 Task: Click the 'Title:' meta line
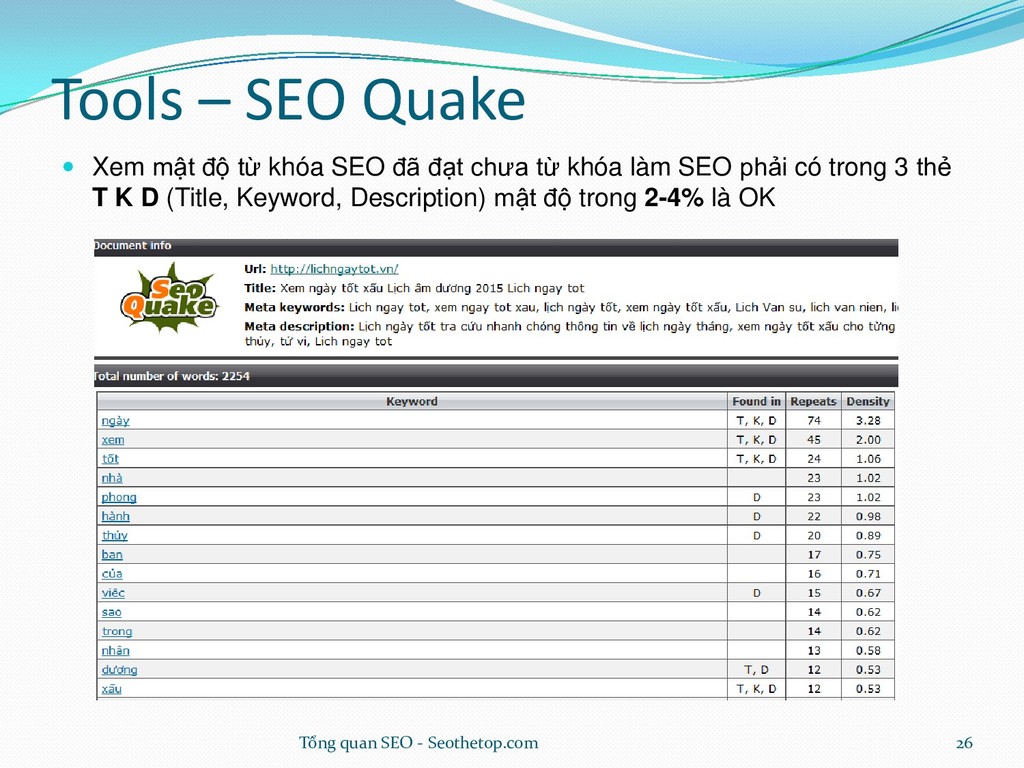pyautogui.click(x=414, y=288)
